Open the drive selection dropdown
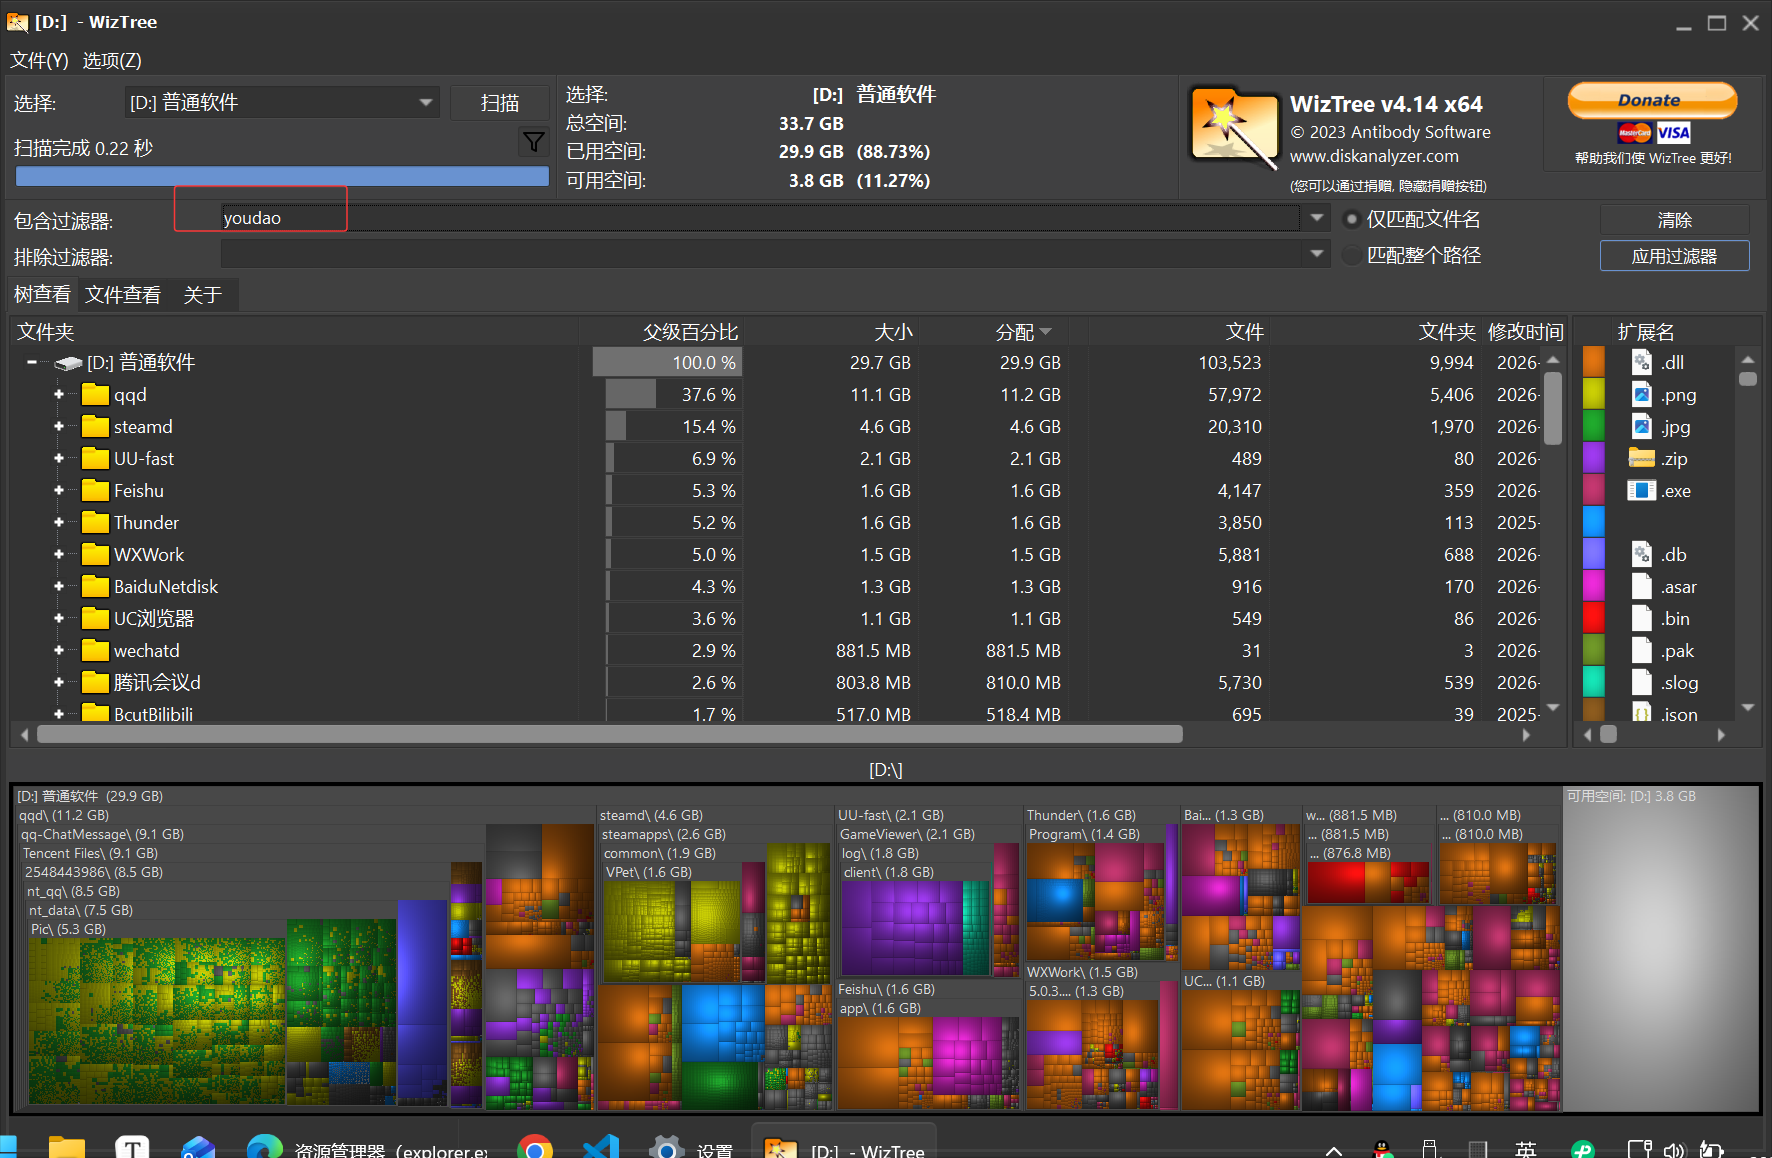Image resolution: width=1772 pixels, height=1158 pixels. click(x=426, y=102)
